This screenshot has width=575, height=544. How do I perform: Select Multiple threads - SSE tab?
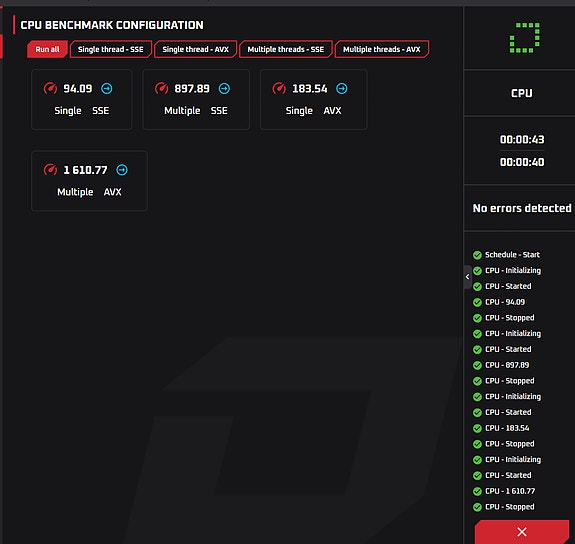click(286, 49)
